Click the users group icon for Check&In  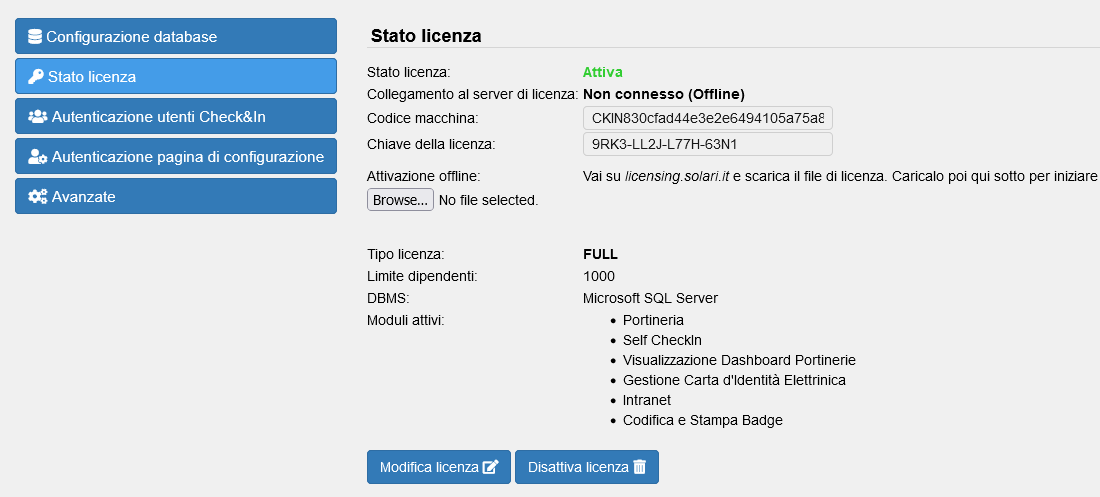click(x=38, y=117)
